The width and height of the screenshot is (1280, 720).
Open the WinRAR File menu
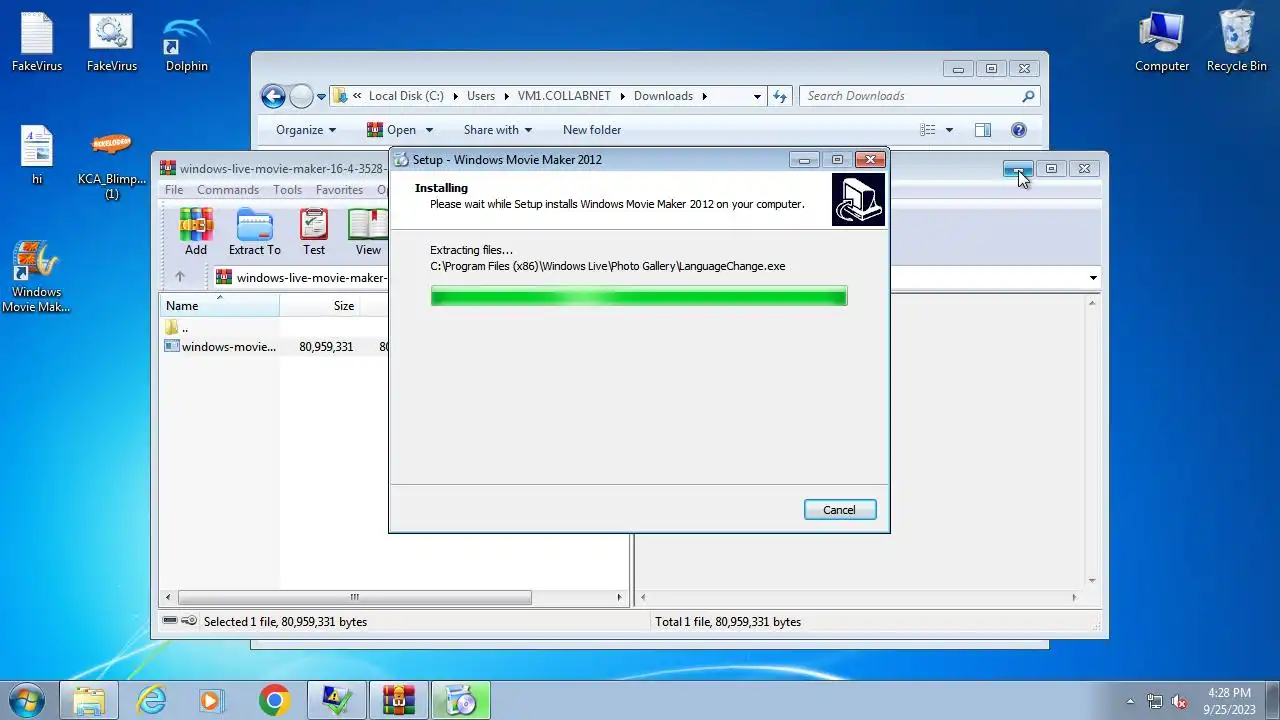click(x=174, y=190)
